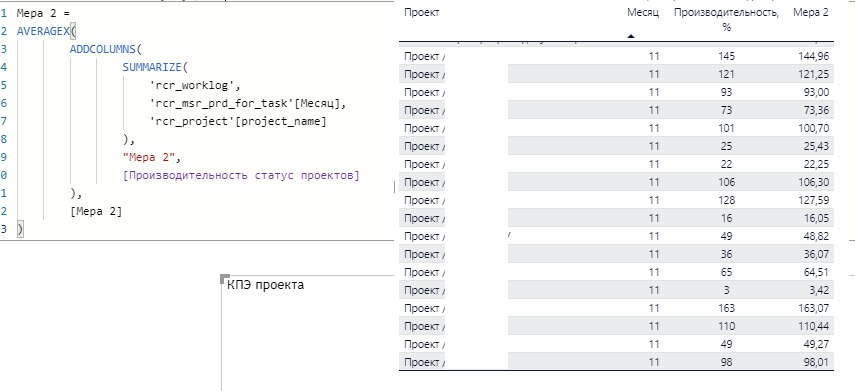
Task: Click the [Мера 2] expression on line 12
Action: [x=96, y=212]
